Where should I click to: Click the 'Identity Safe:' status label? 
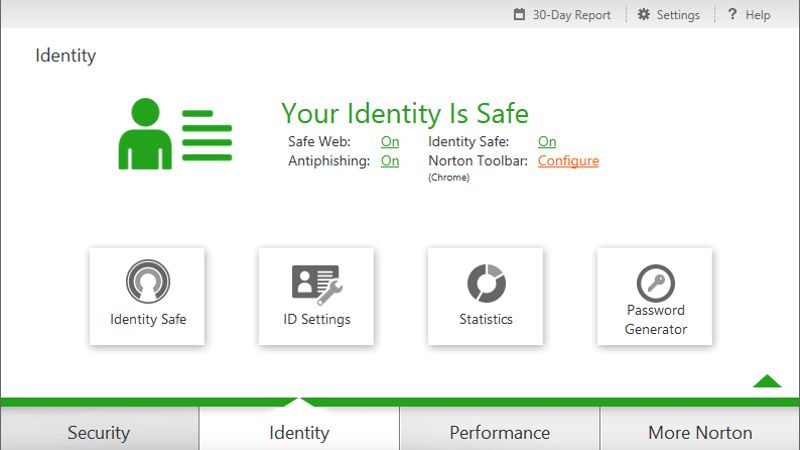pos(468,141)
